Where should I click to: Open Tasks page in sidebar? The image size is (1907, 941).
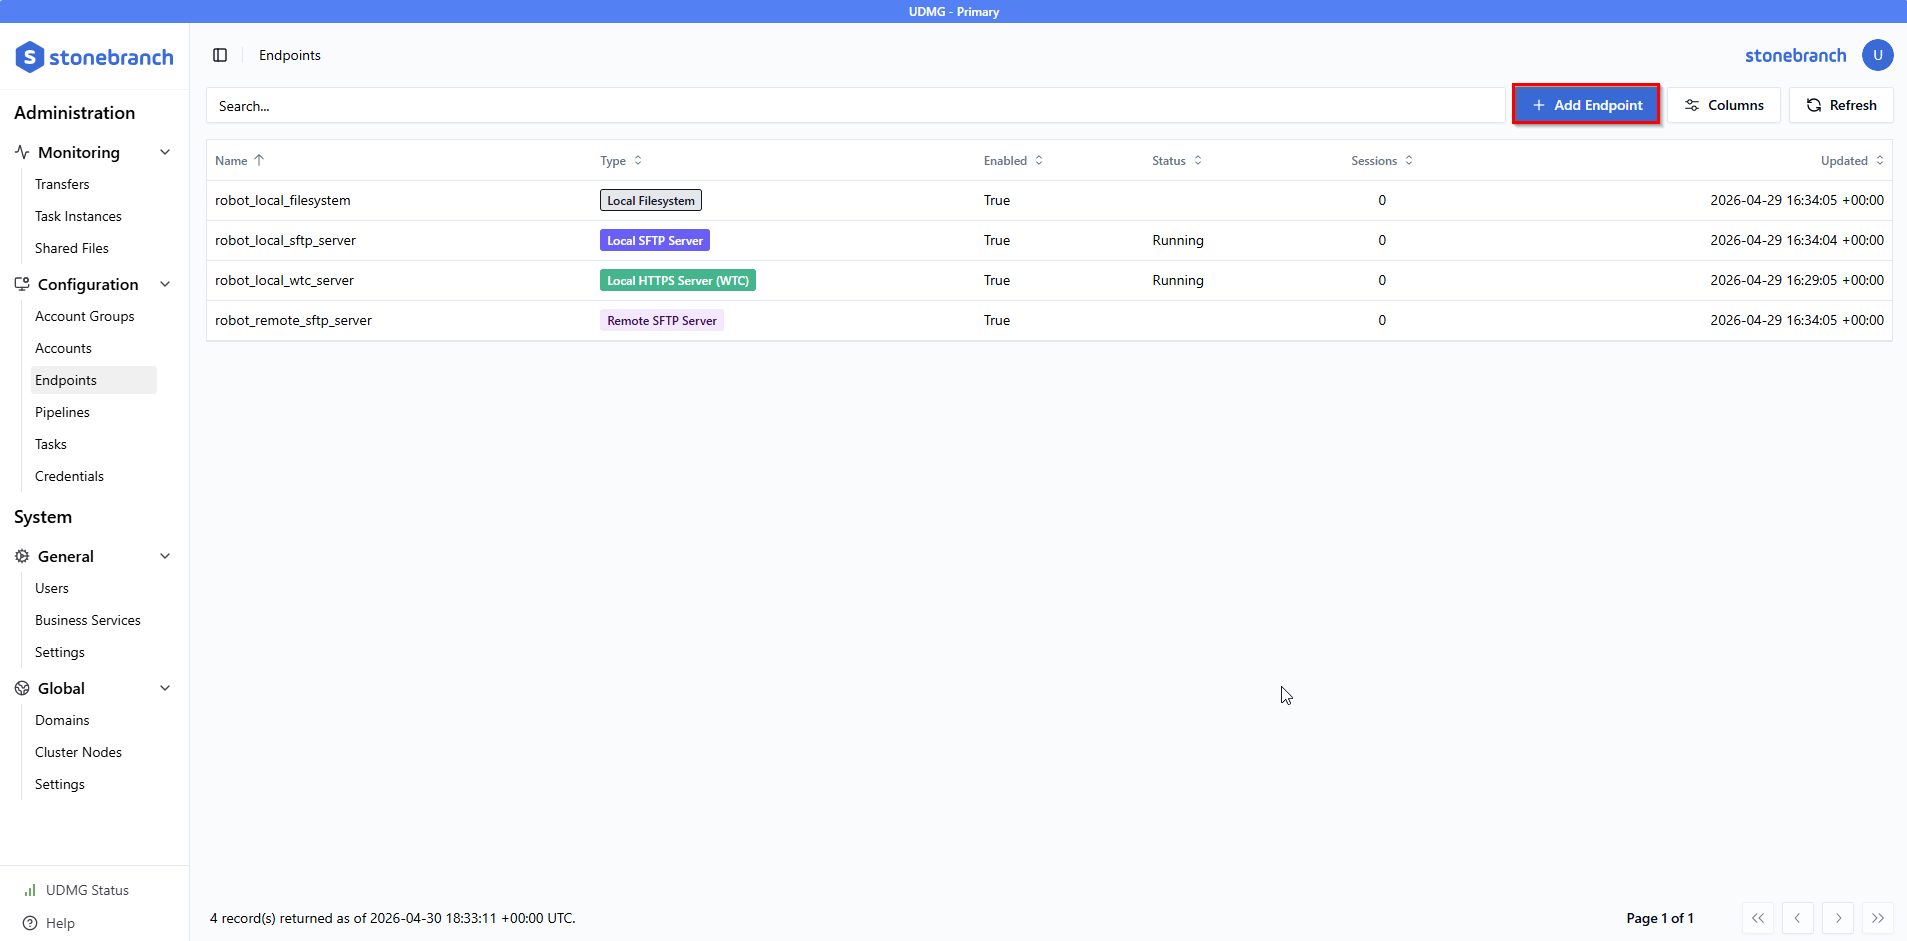[x=51, y=444]
